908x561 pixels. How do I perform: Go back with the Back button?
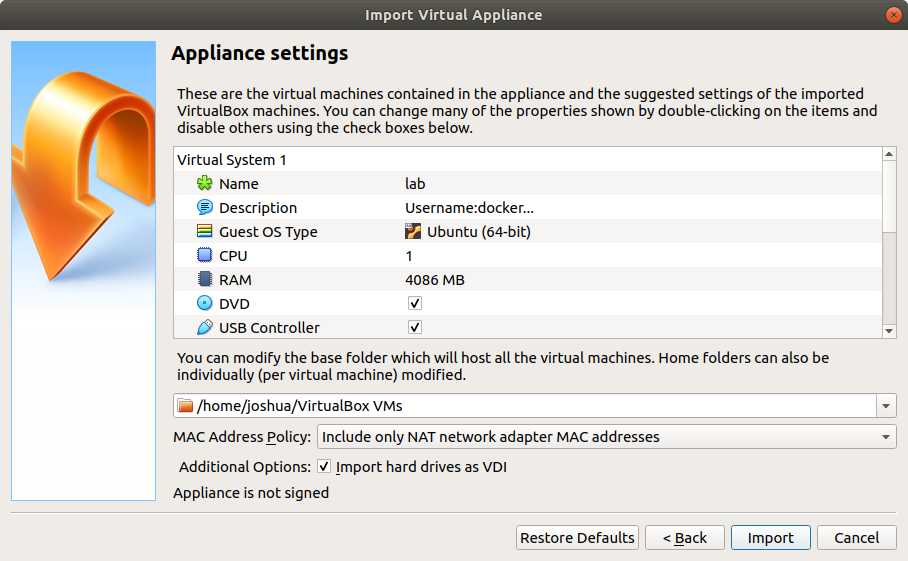coord(684,538)
